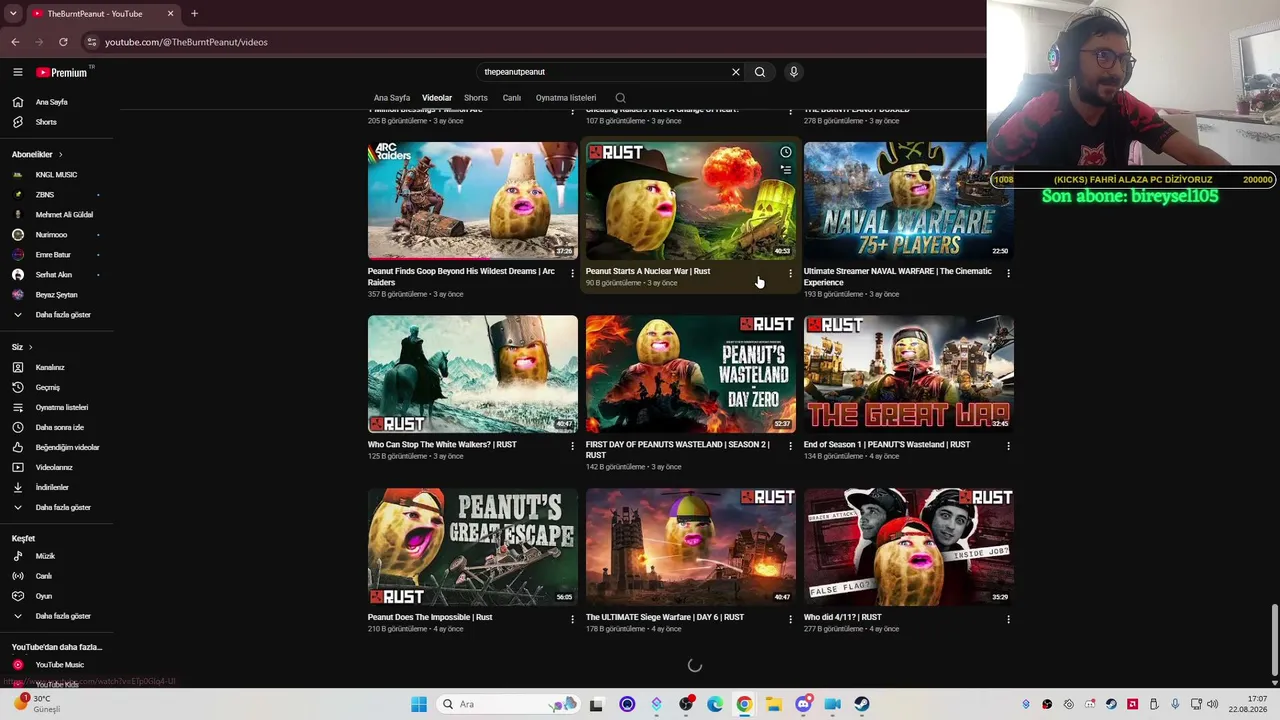This screenshot has width=1280, height=720.
Task: Open the options menu for Who did 4/11? video
Action: pos(1008,619)
